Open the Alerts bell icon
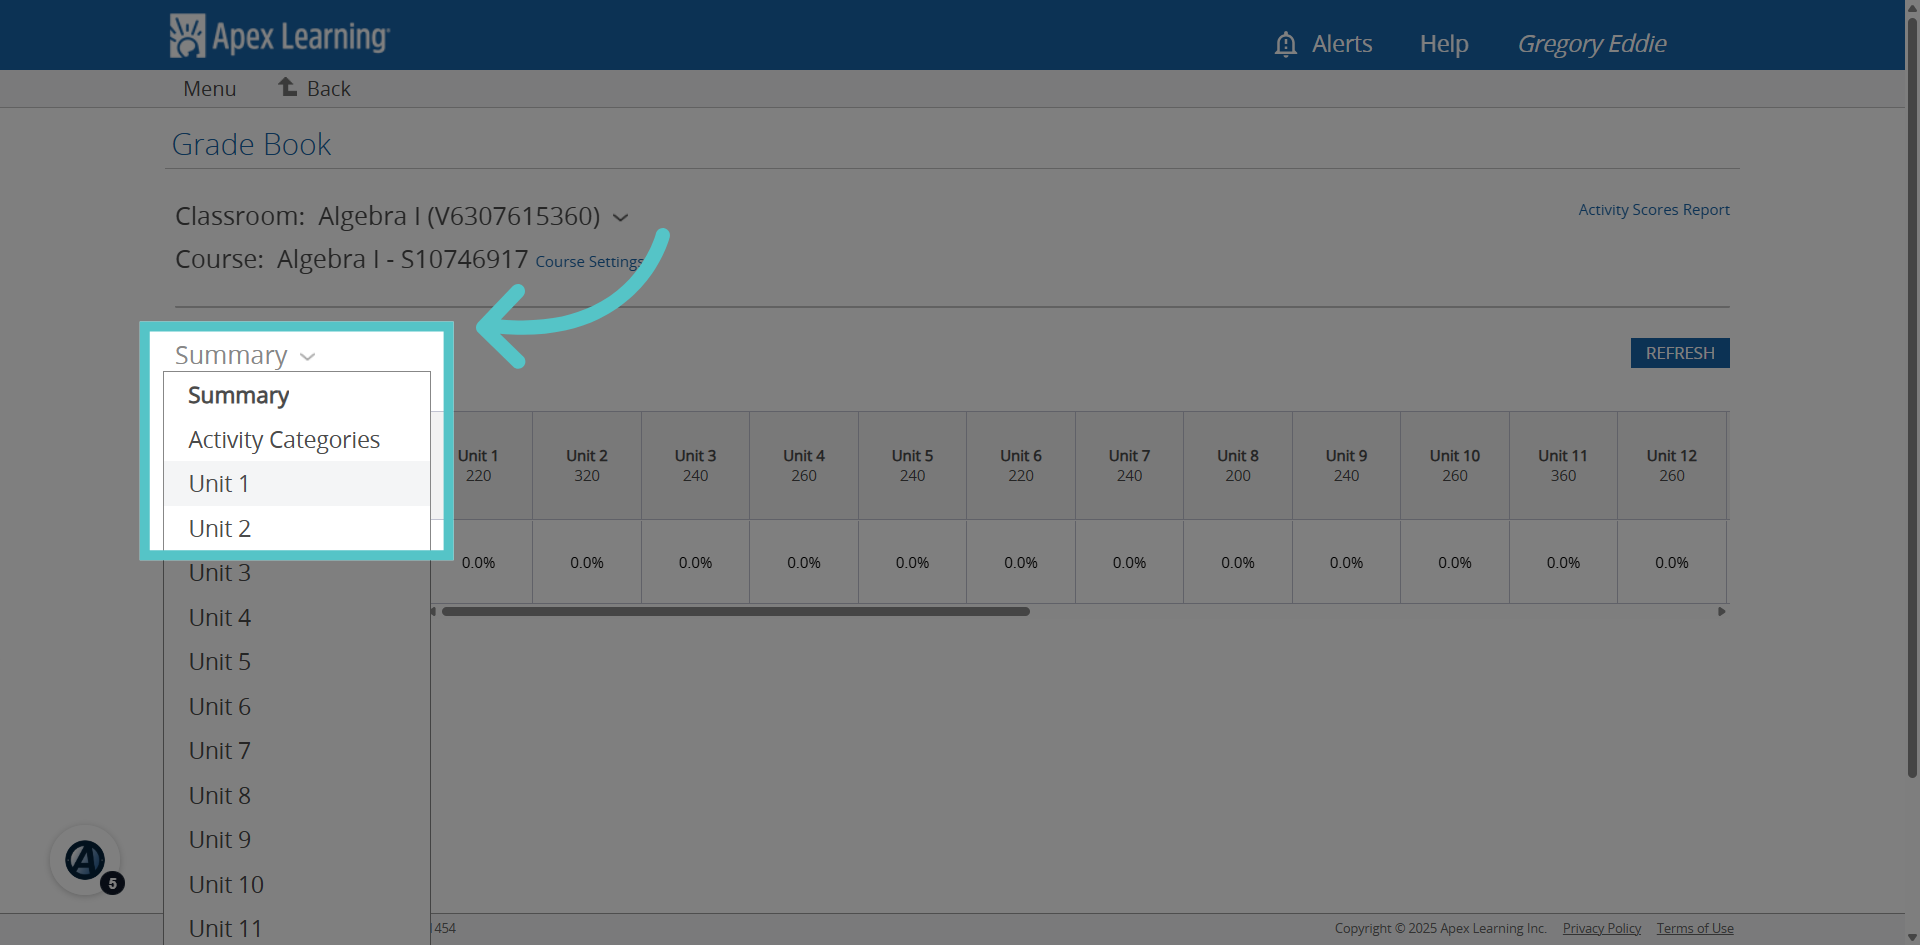 tap(1286, 44)
